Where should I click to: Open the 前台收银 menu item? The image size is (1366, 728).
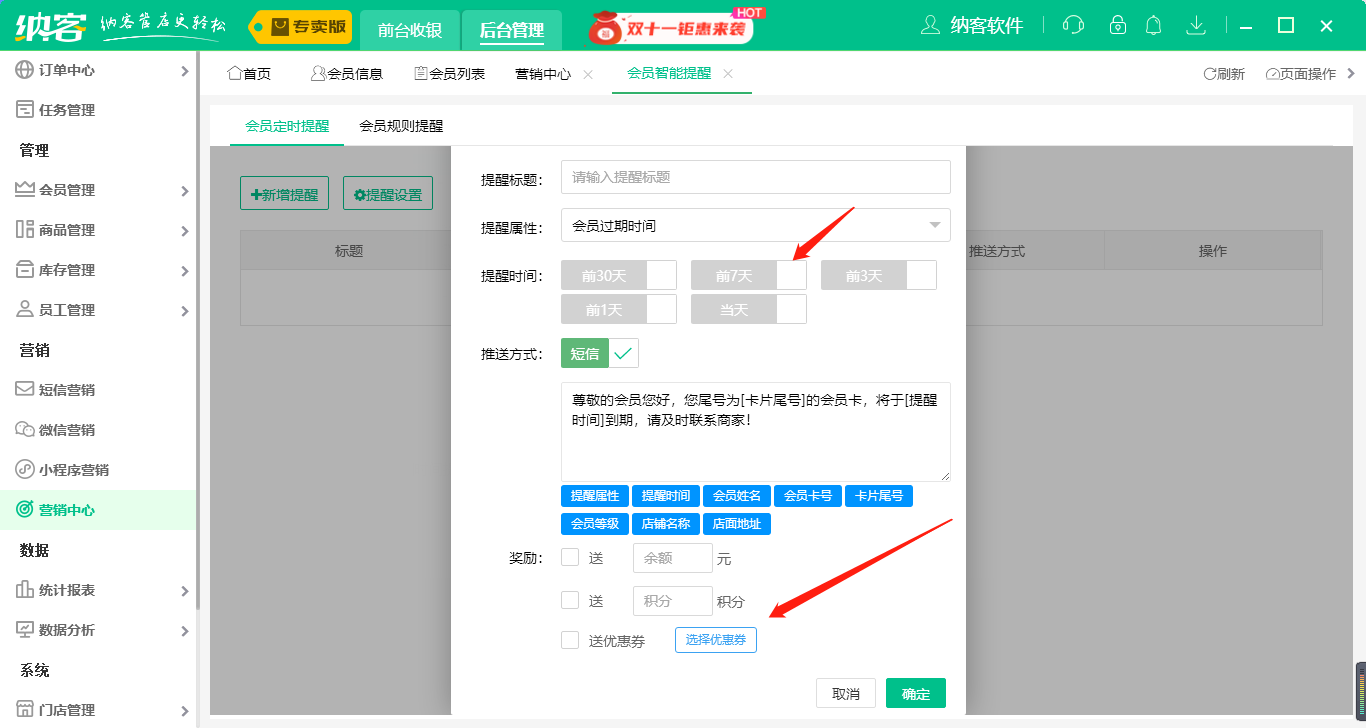coord(409,31)
